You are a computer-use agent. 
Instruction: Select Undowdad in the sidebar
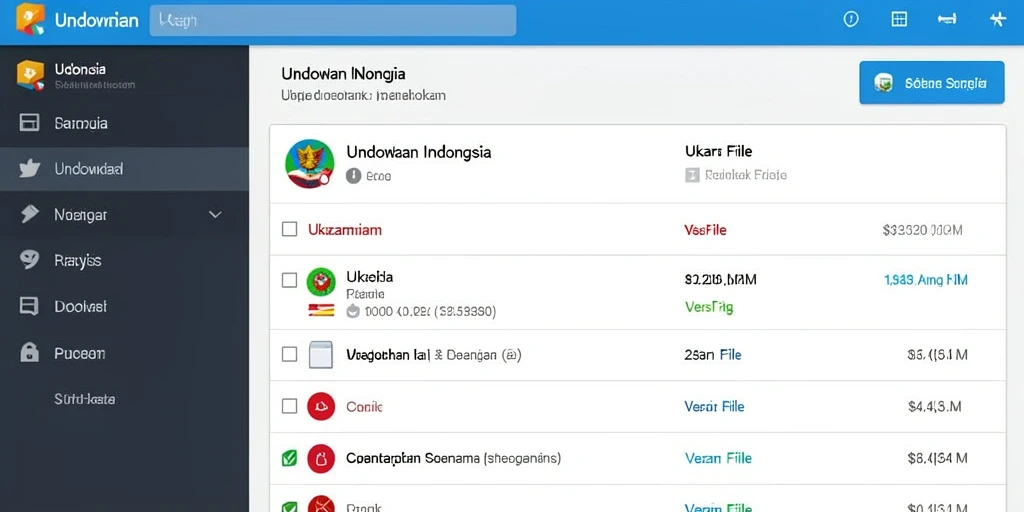tap(124, 169)
